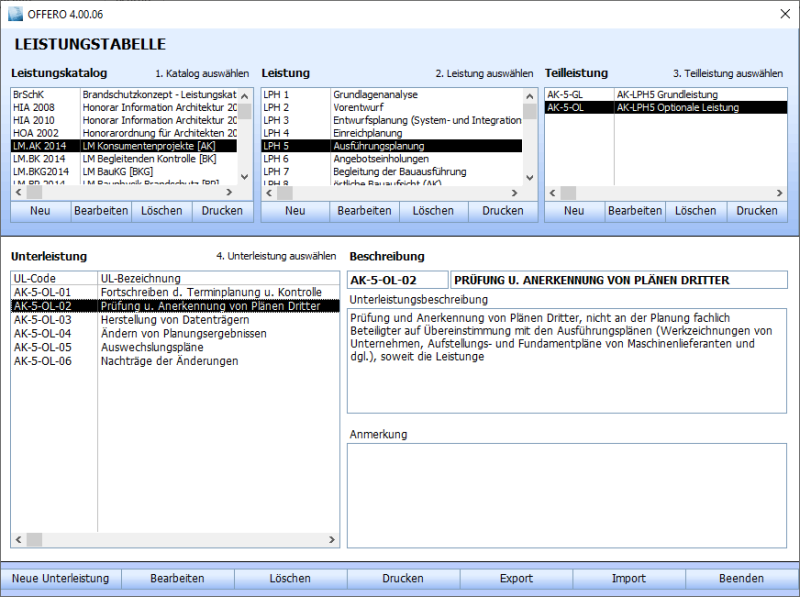Click right arrow of Teilleistung horizontal scrollbar
This screenshot has width=800, height=597.
click(x=780, y=193)
